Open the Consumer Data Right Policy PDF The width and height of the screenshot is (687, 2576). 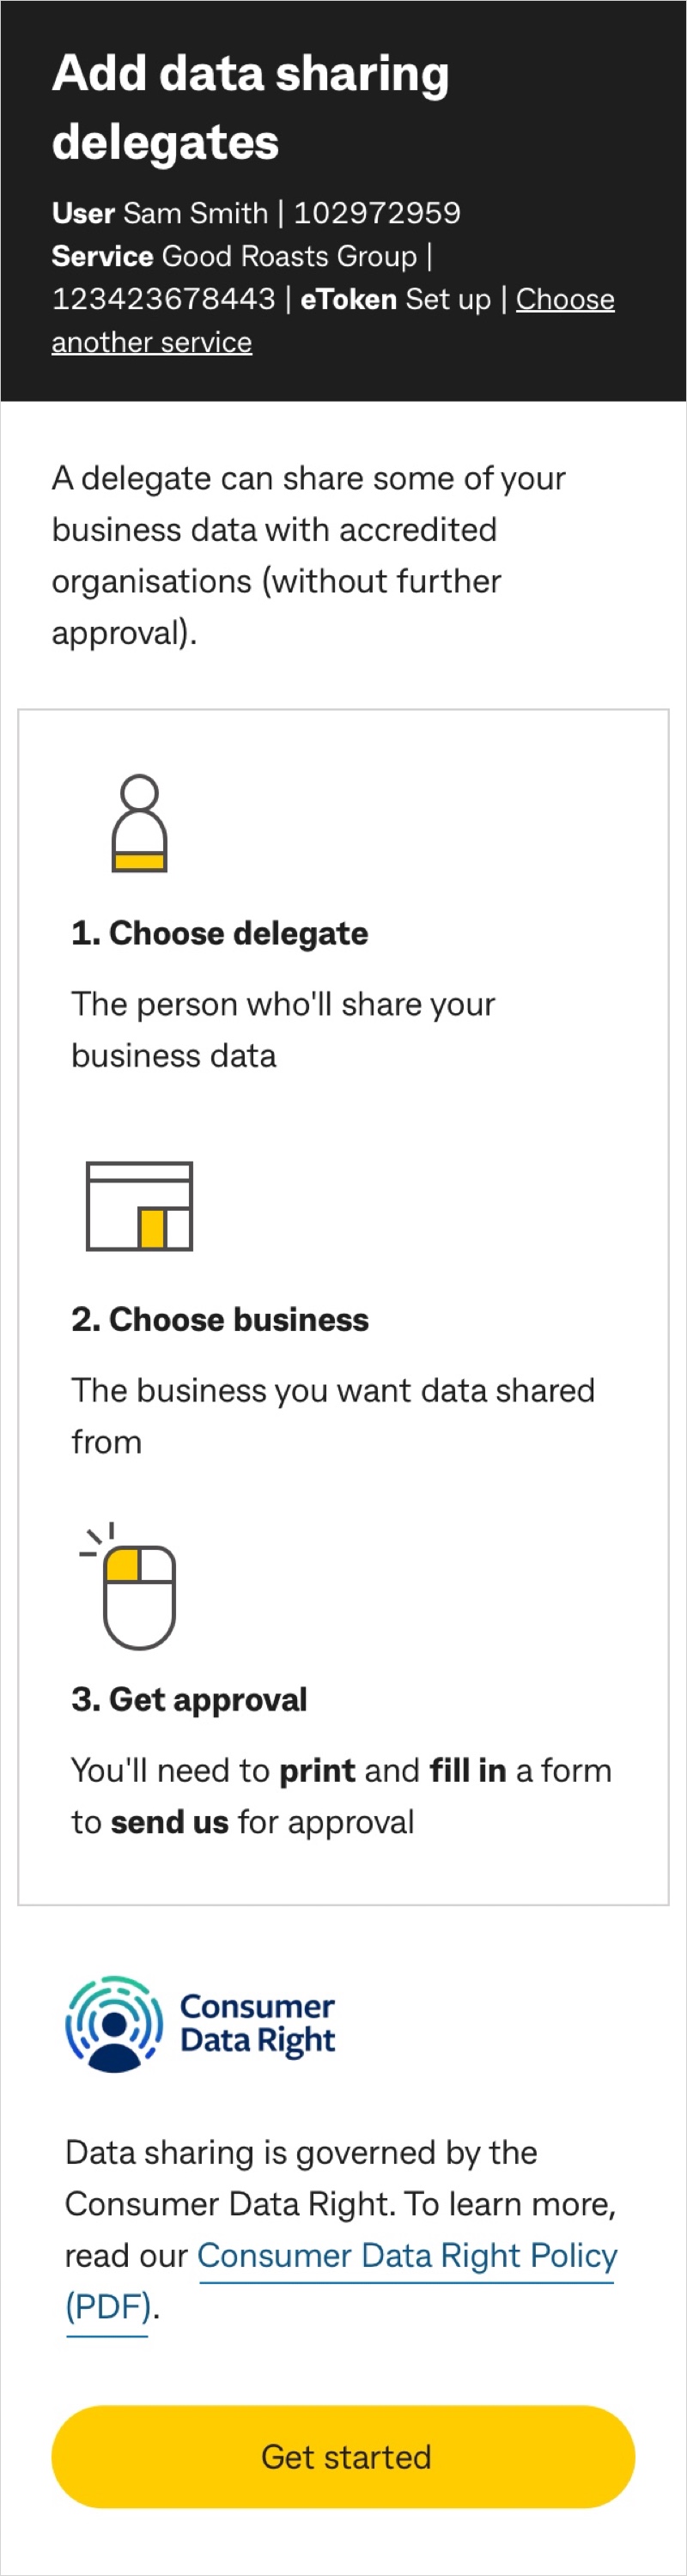[407, 2256]
